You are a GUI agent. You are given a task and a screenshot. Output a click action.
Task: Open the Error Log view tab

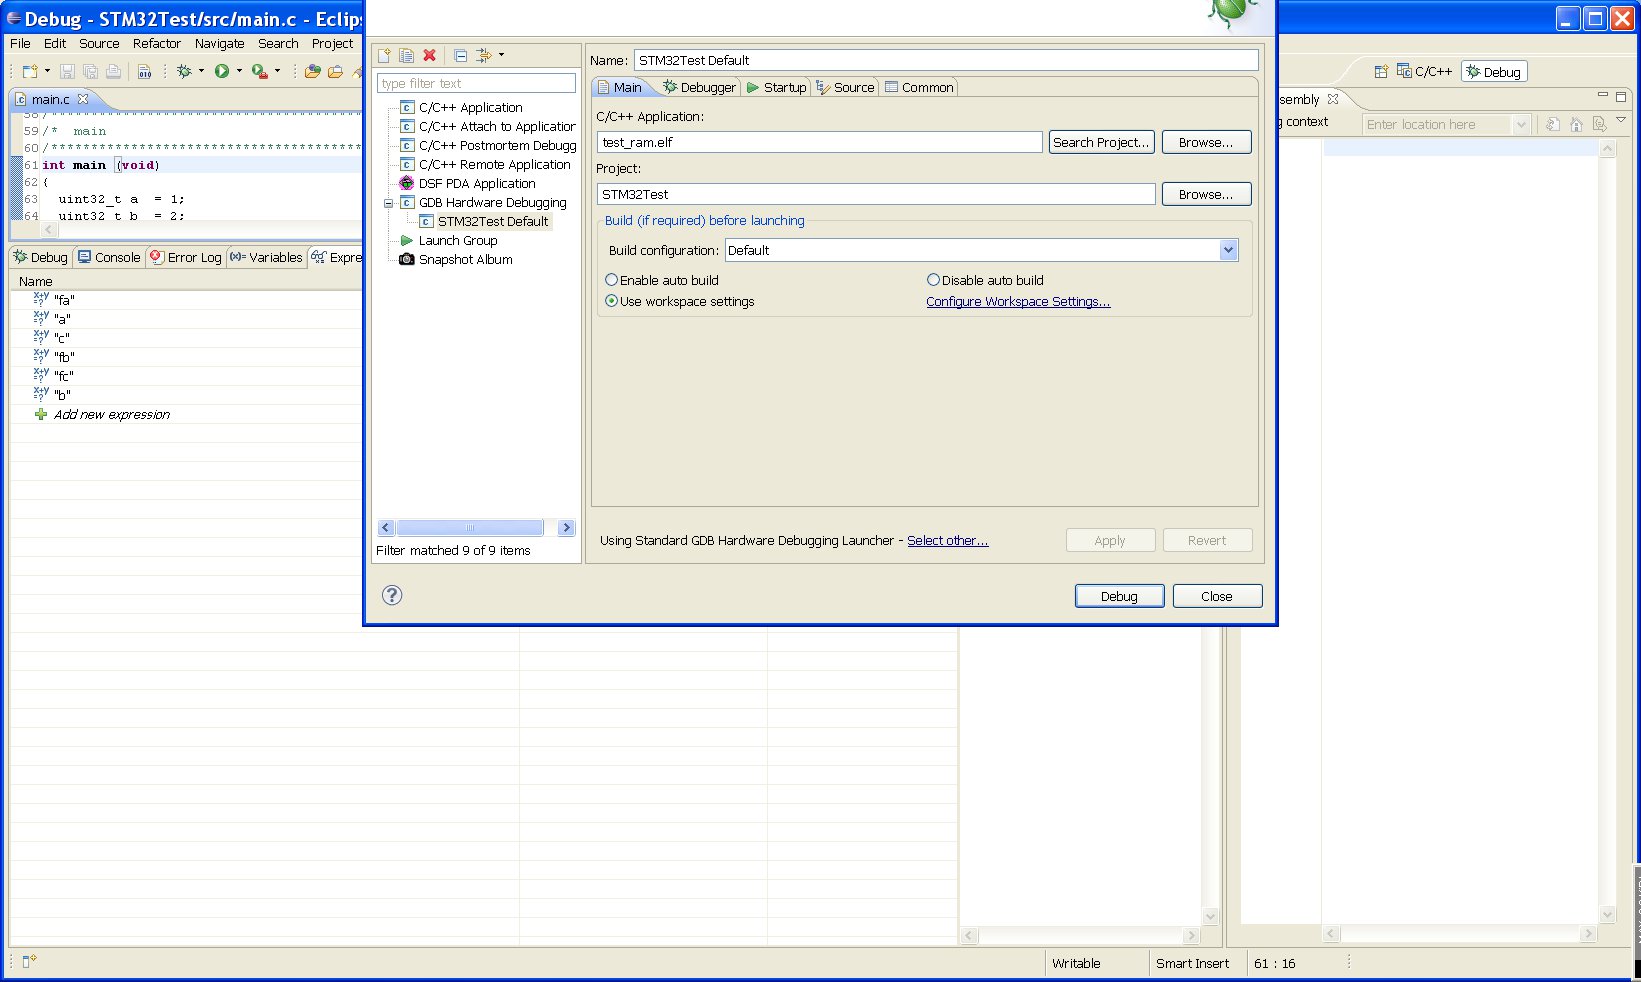(x=185, y=257)
